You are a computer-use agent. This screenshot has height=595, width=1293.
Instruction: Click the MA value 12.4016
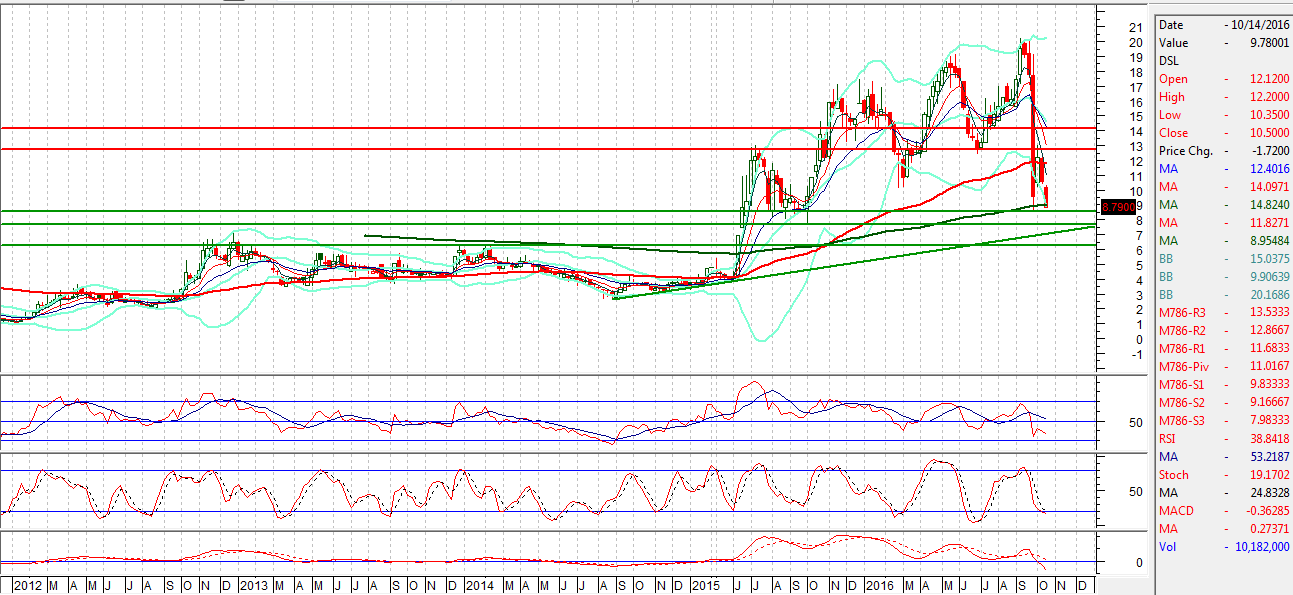point(1268,169)
